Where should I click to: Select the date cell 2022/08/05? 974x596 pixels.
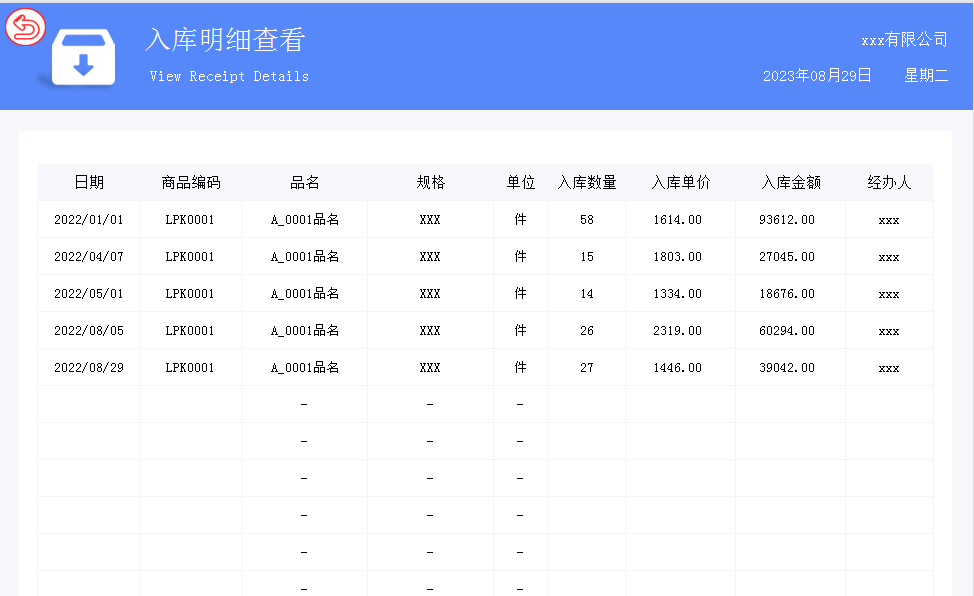pyautogui.click(x=89, y=331)
